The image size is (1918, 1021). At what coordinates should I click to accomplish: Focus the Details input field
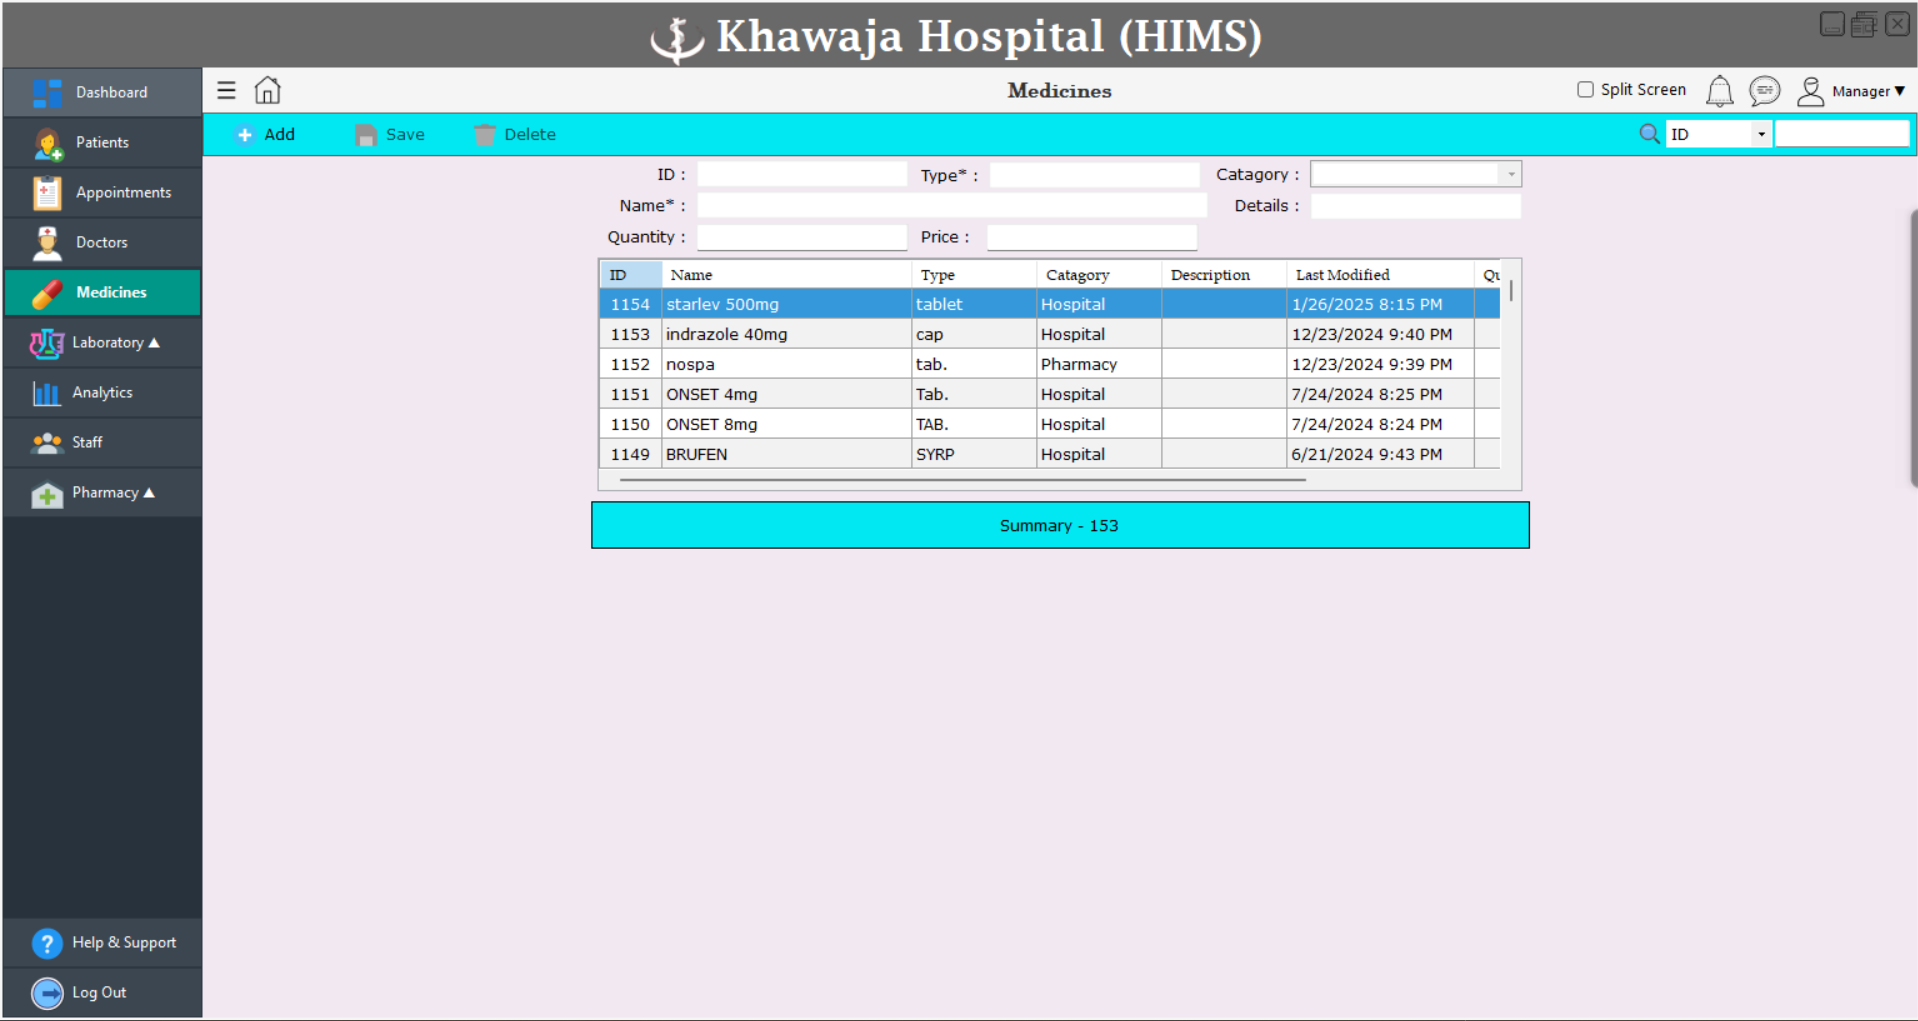tap(1415, 206)
